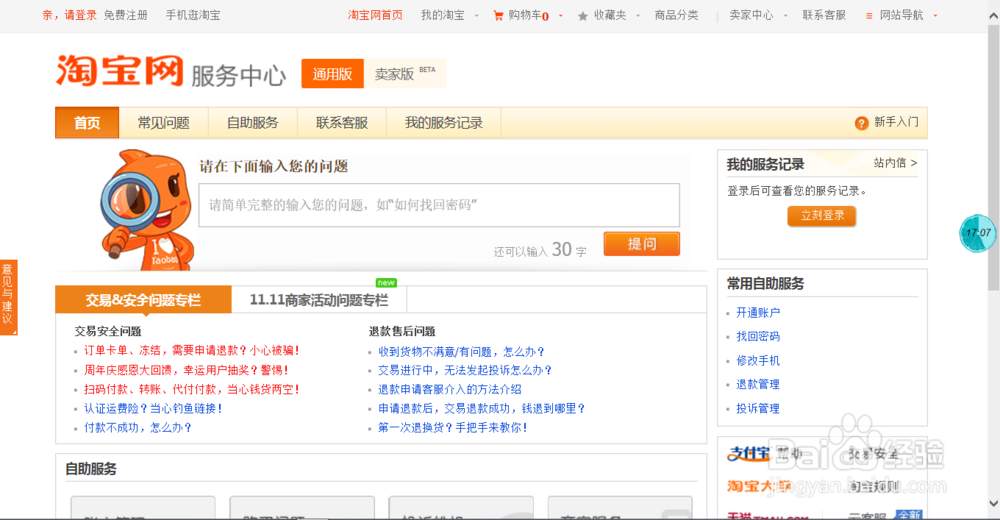Open 第一次退换货？手把手来教你 link
Screen dimensions: 1000x520
453,427
